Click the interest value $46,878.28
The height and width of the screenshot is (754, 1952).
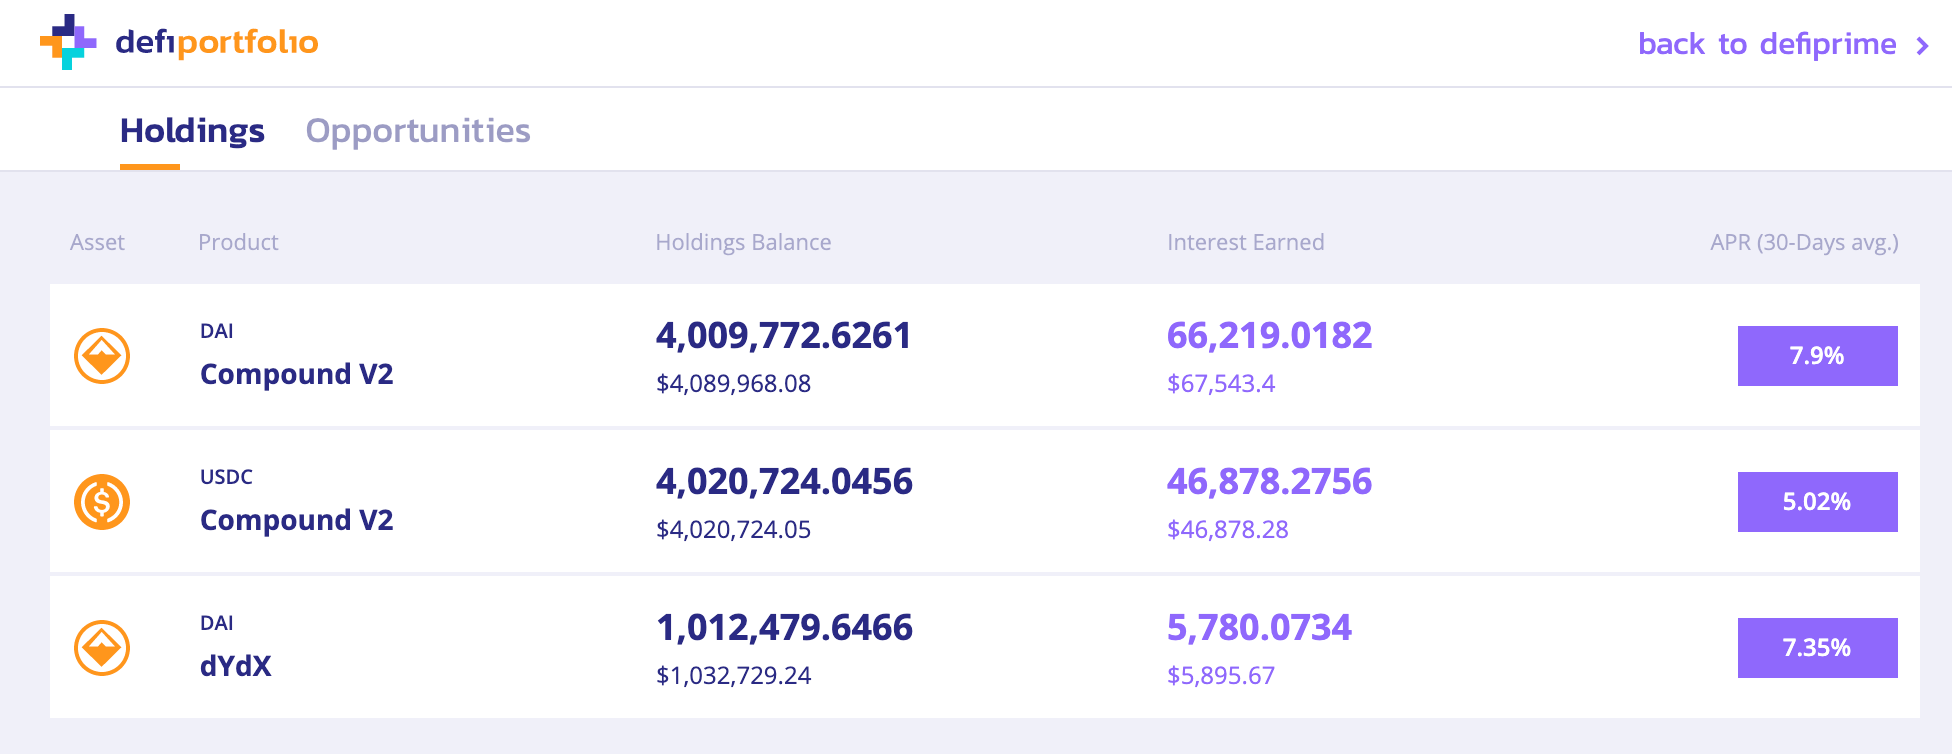(x=1228, y=530)
